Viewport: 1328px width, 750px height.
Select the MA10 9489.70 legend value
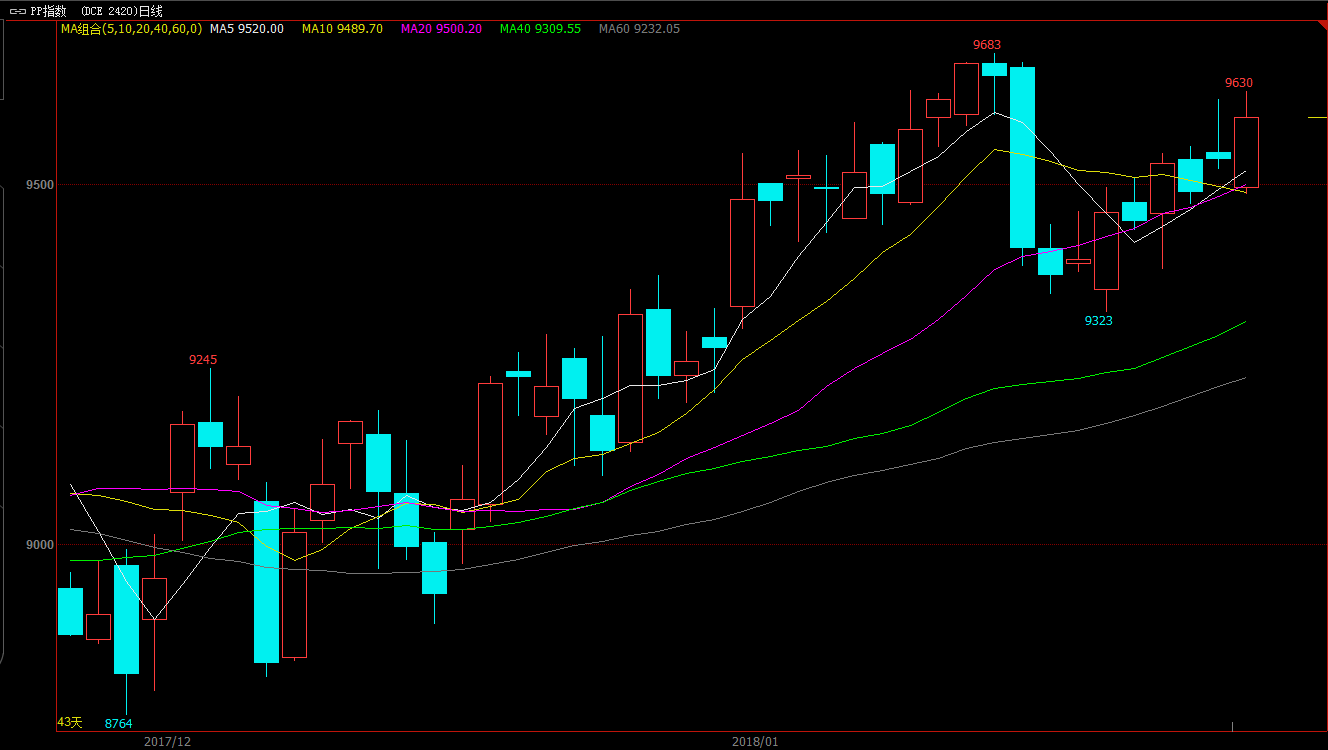click(342, 29)
